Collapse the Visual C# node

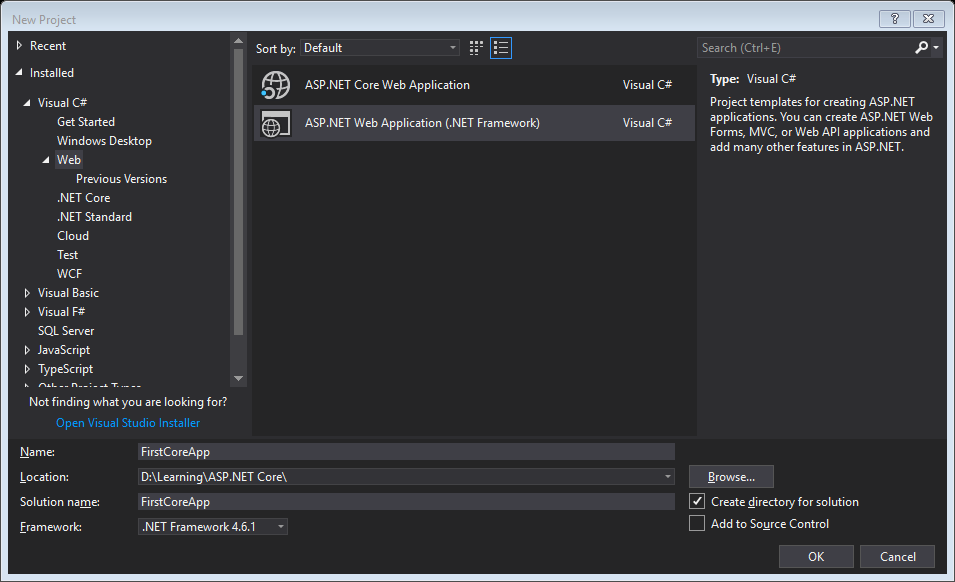pyautogui.click(x=28, y=102)
